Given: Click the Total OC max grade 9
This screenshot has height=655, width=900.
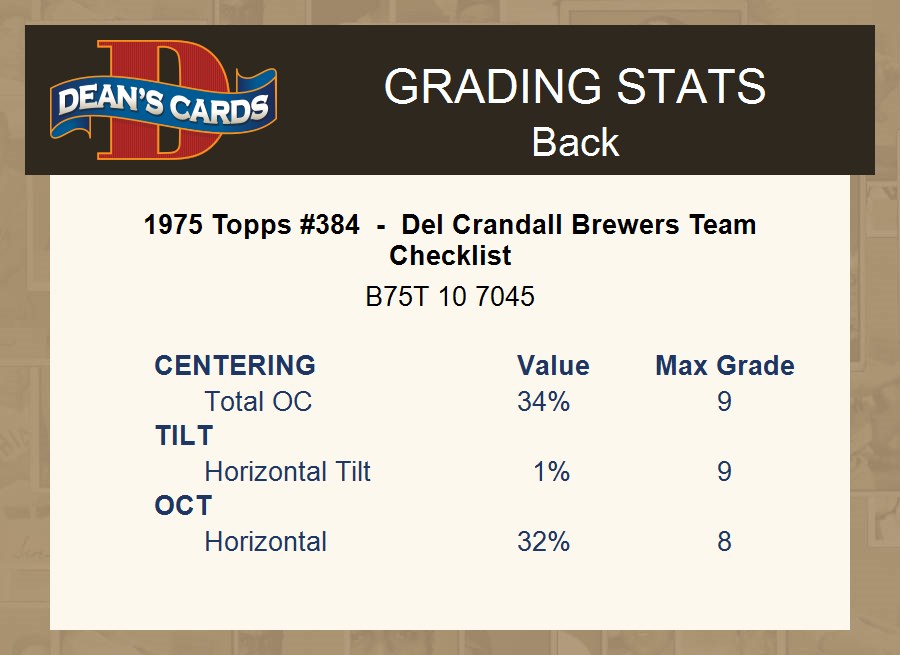Looking at the screenshot, I should tap(724, 401).
